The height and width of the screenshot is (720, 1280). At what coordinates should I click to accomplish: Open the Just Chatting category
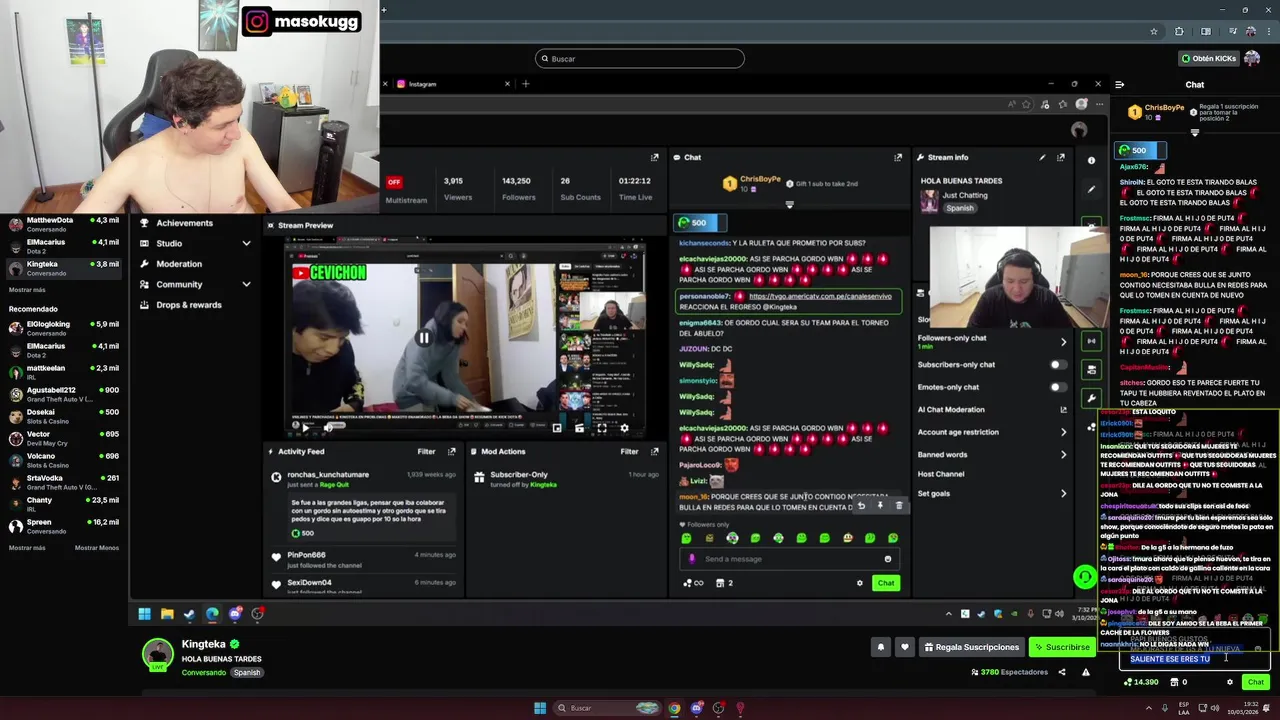[965, 195]
